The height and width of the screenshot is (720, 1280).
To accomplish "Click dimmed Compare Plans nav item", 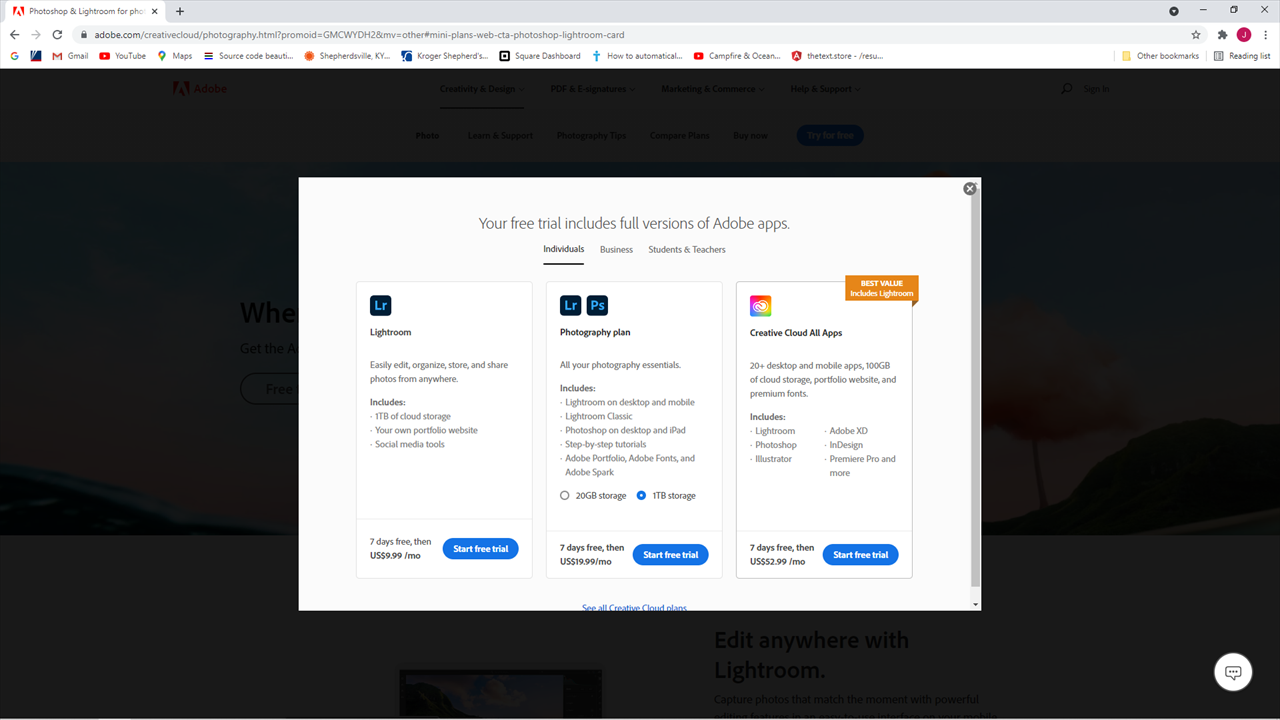I will [x=679, y=136].
